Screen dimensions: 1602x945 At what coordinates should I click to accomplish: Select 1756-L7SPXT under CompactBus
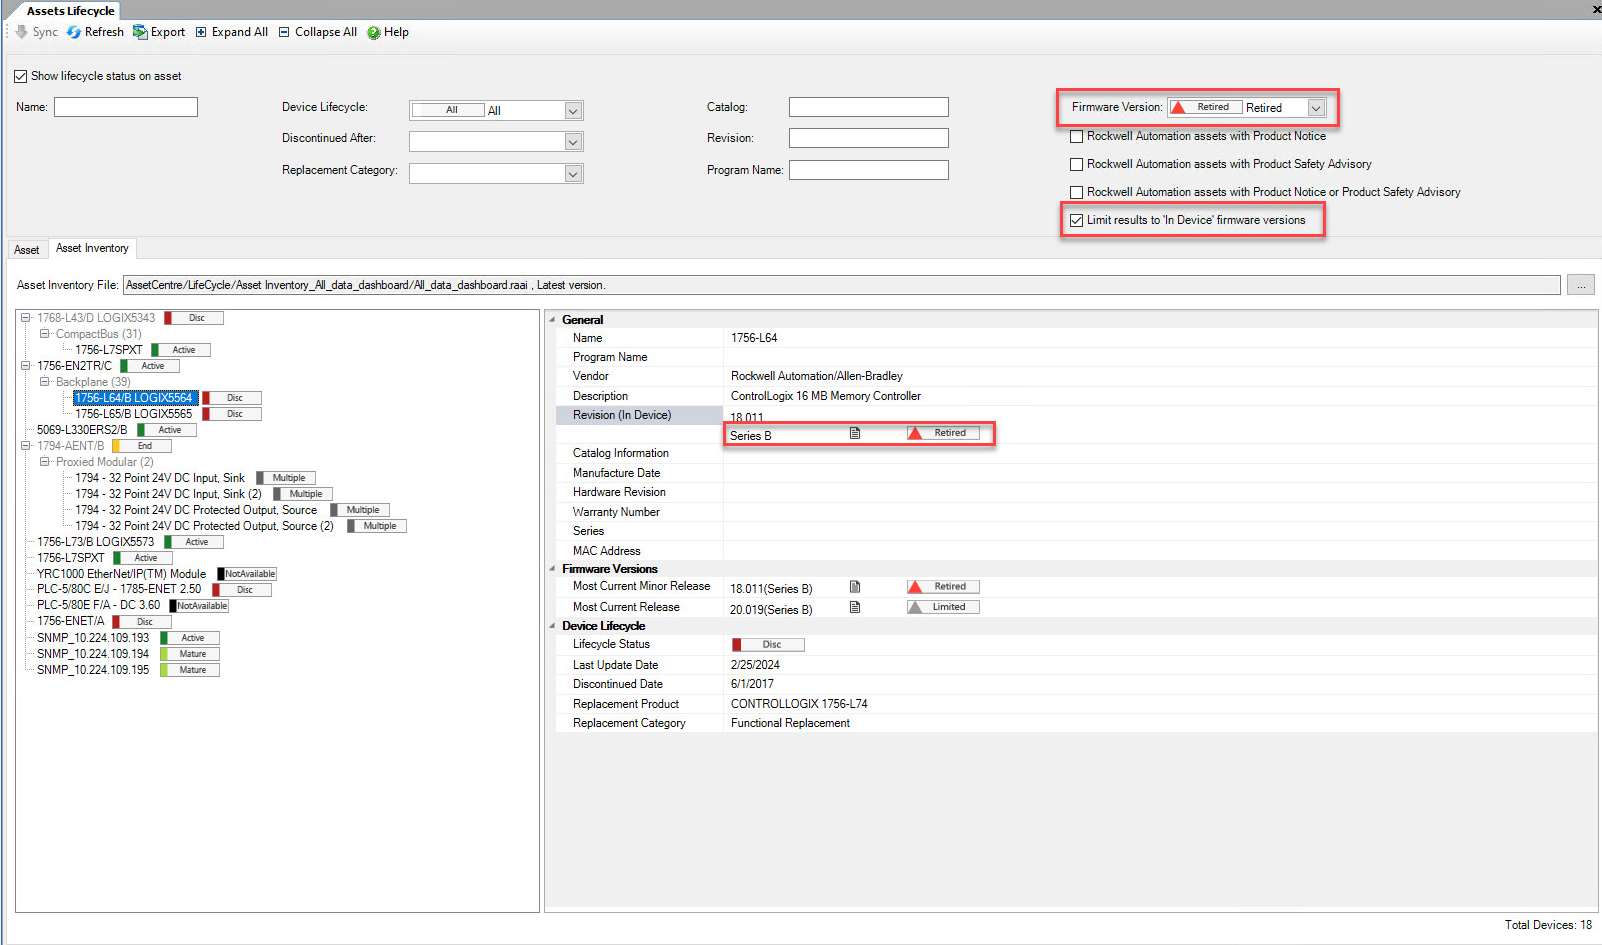pyautogui.click(x=109, y=350)
